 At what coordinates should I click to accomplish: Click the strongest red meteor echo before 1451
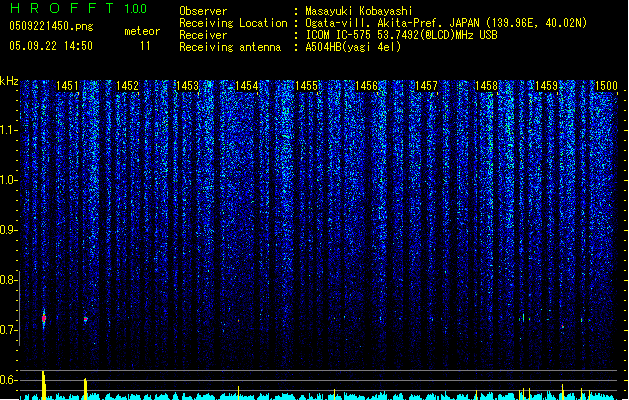44,319
